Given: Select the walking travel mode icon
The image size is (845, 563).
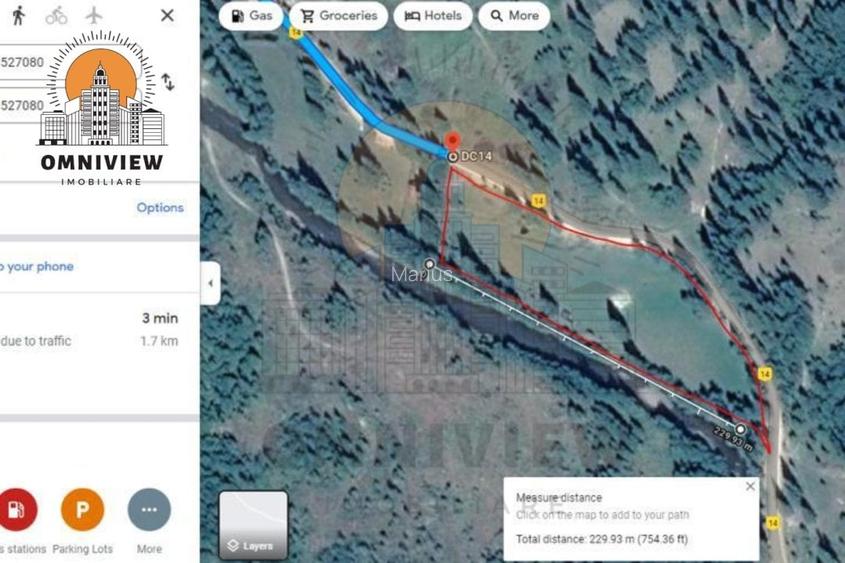Looking at the screenshot, I should pyautogui.click(x=19, y=15).
